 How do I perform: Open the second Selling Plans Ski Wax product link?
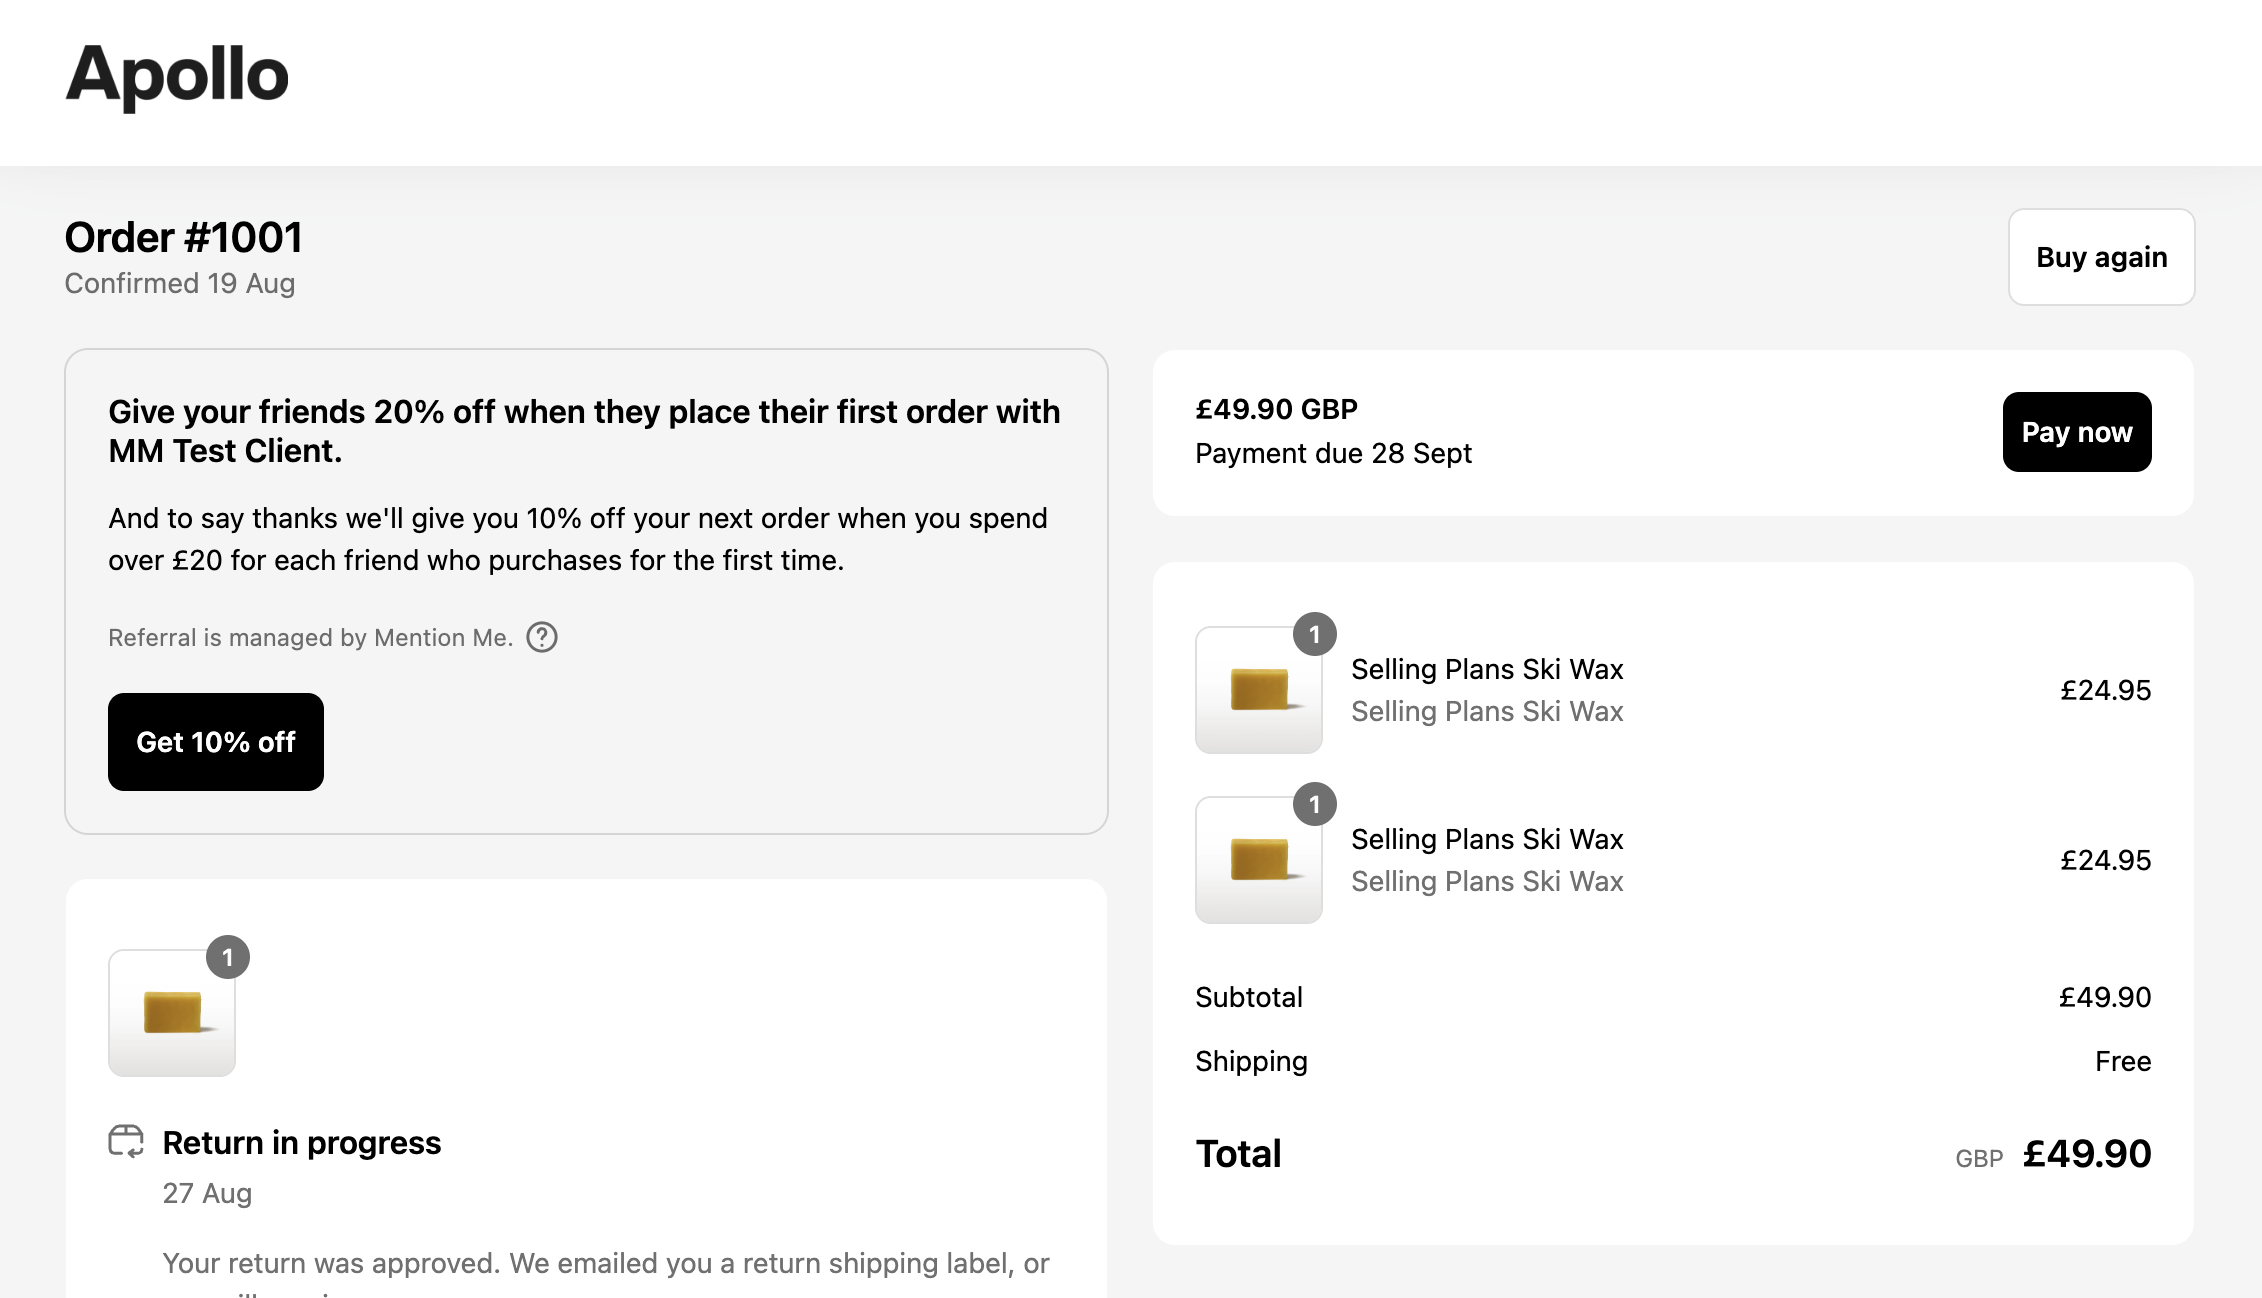pyautogui.click(x=1488, y=839)
